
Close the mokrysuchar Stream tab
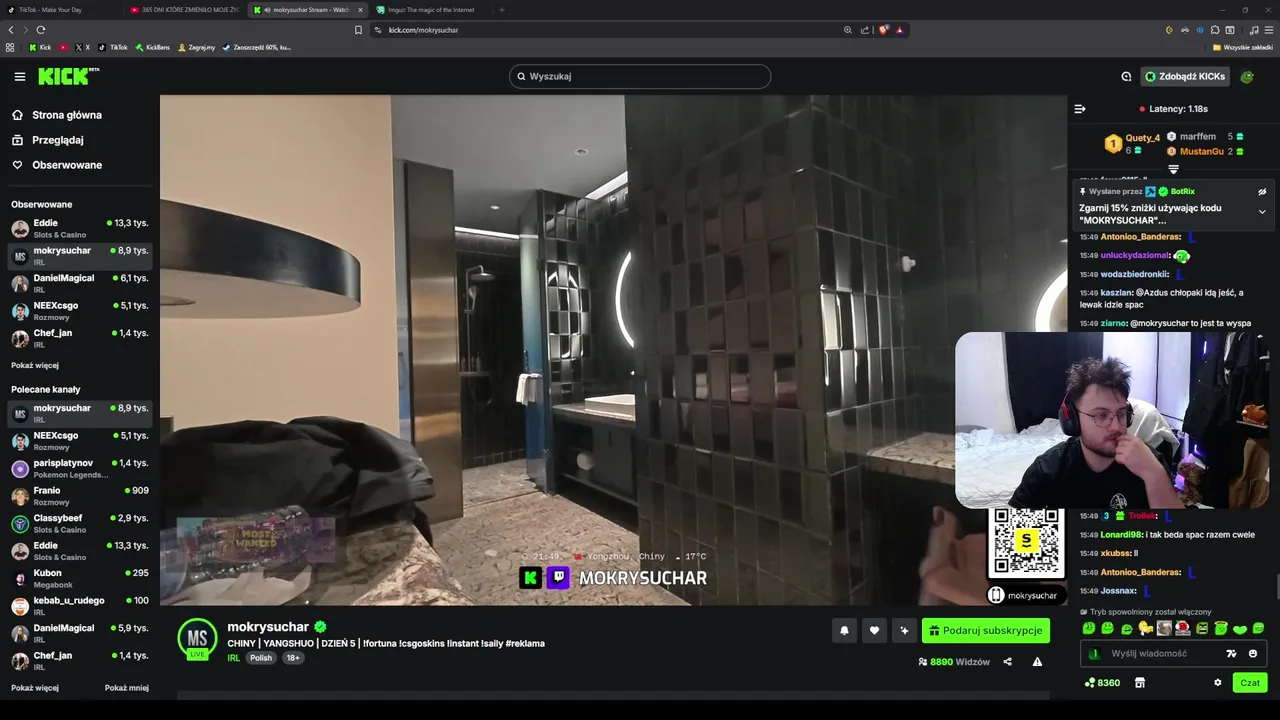(x=361, y=10)
